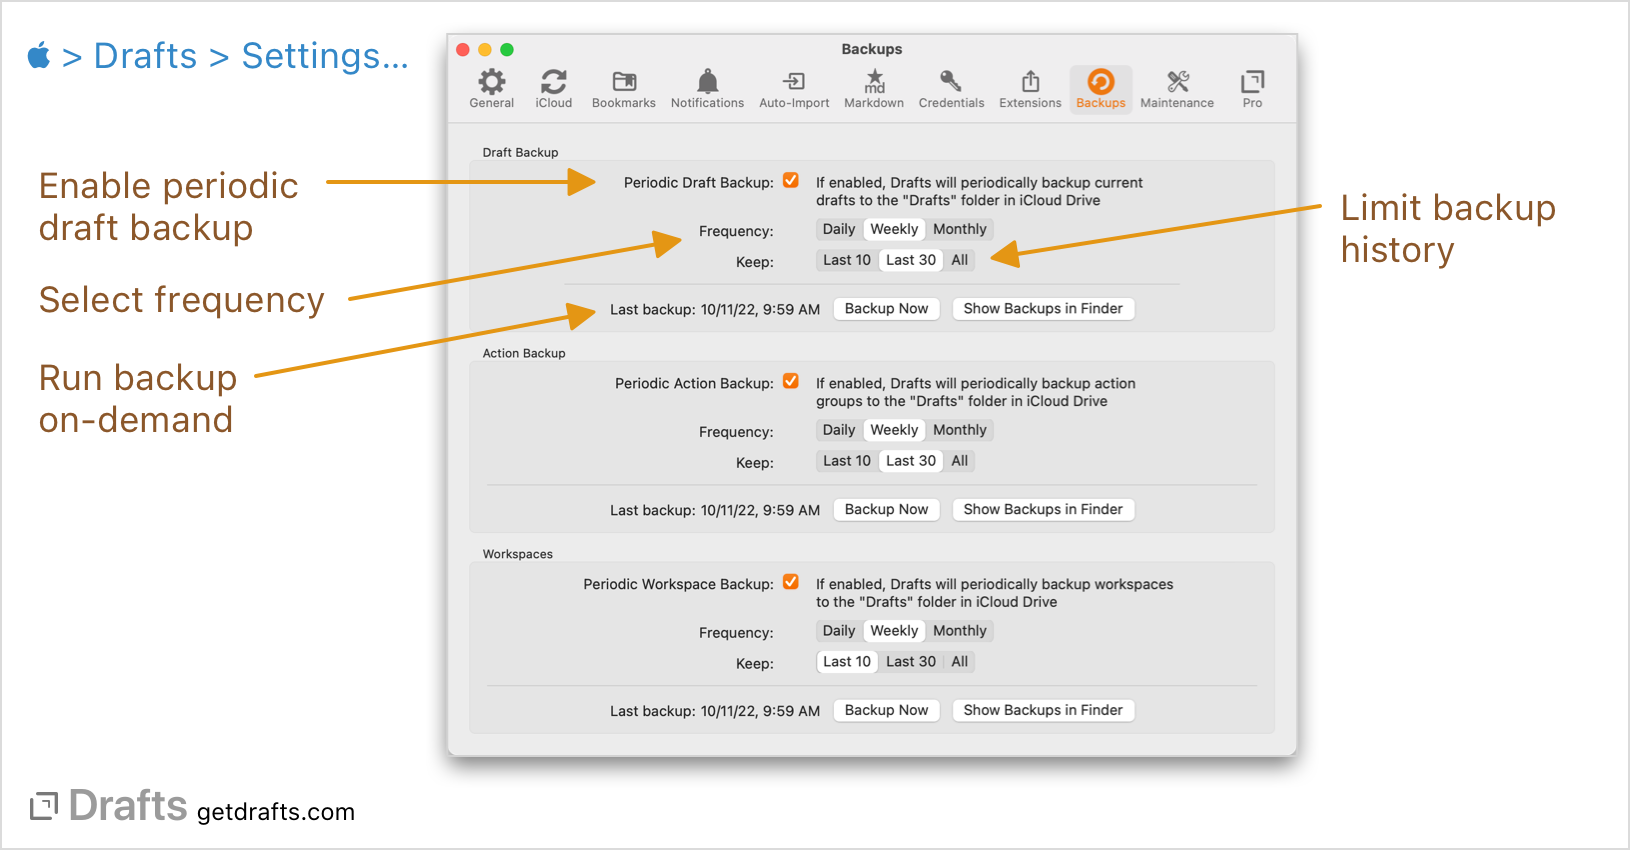Minimize the Backups window with yellow button
The image size is (1630, 850).
tap(485, 50)
